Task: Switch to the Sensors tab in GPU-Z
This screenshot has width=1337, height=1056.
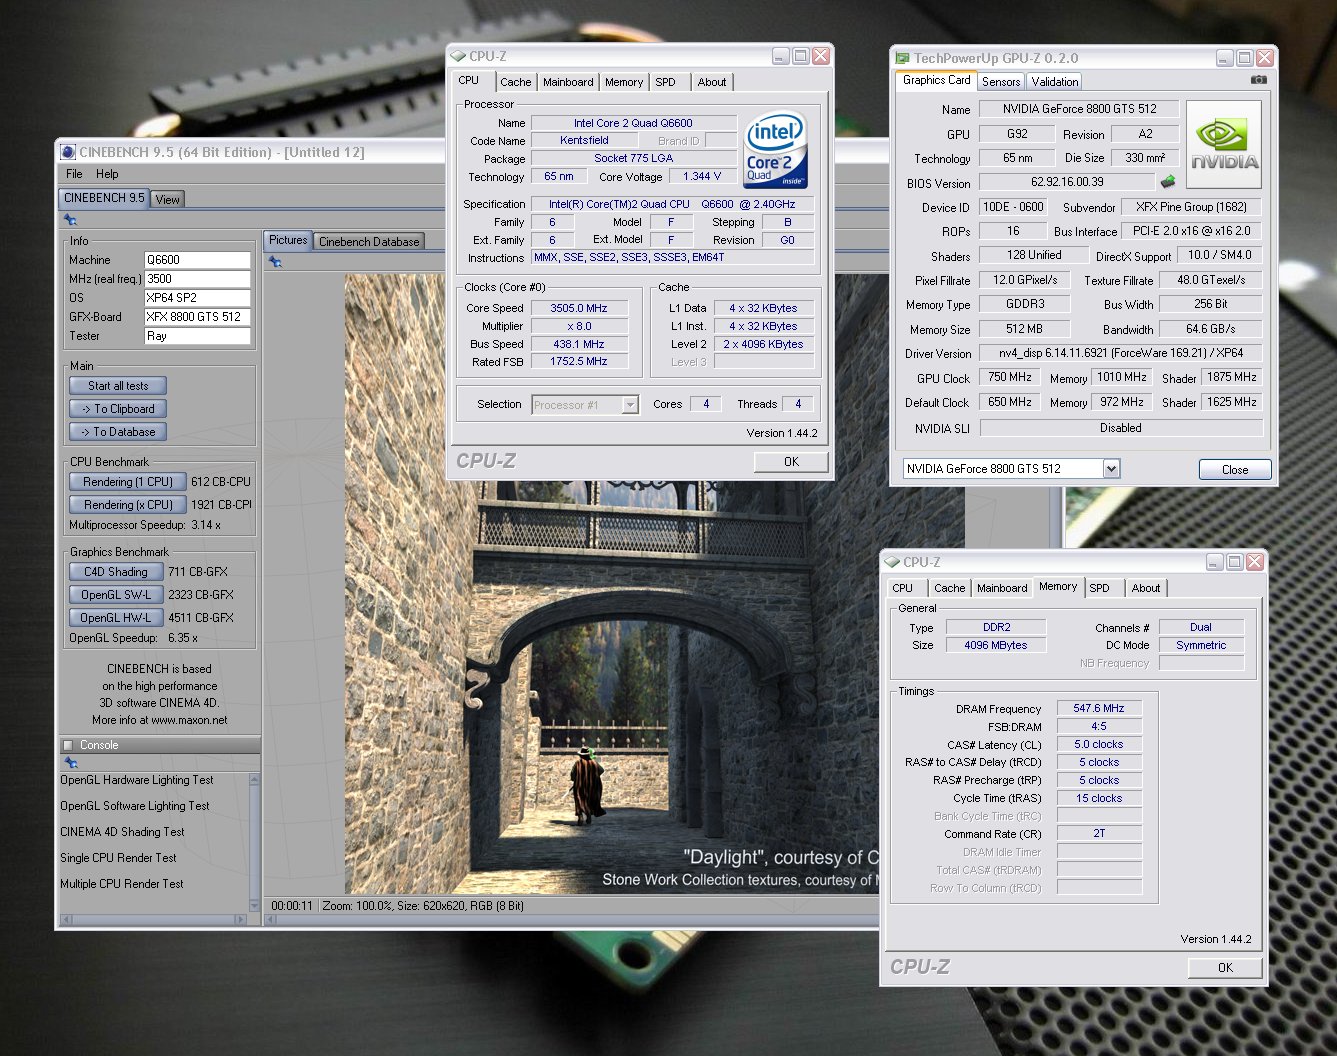Action: point(1001,82)
